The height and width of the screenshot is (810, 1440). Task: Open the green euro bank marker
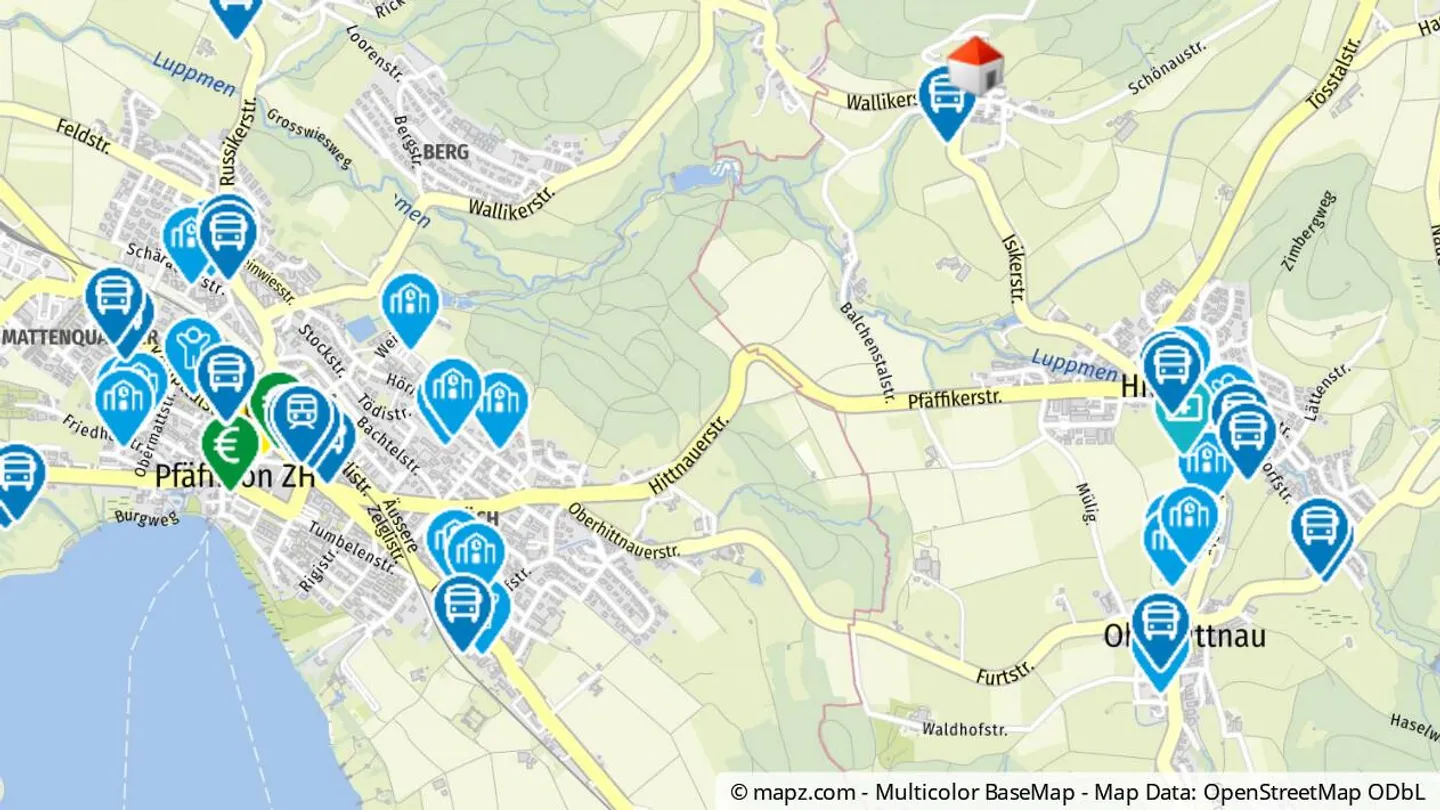click(230, 449)
